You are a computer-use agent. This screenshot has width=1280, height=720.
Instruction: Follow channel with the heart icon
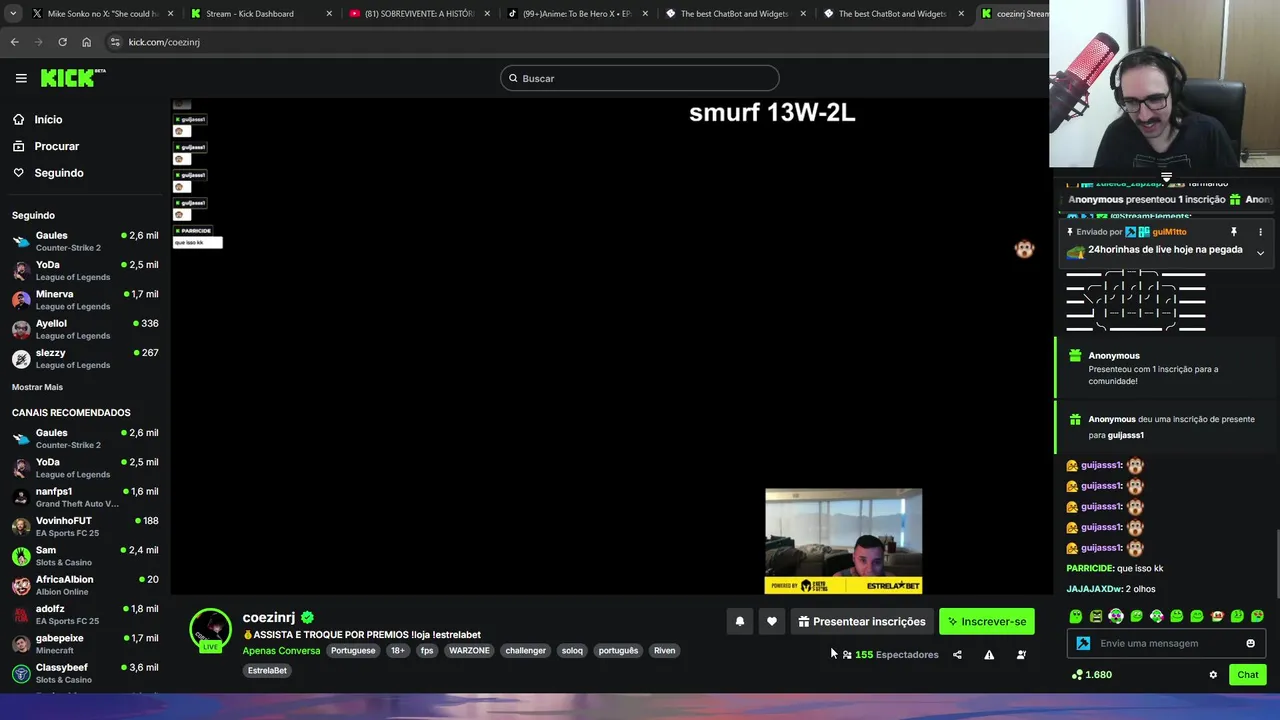772,621
